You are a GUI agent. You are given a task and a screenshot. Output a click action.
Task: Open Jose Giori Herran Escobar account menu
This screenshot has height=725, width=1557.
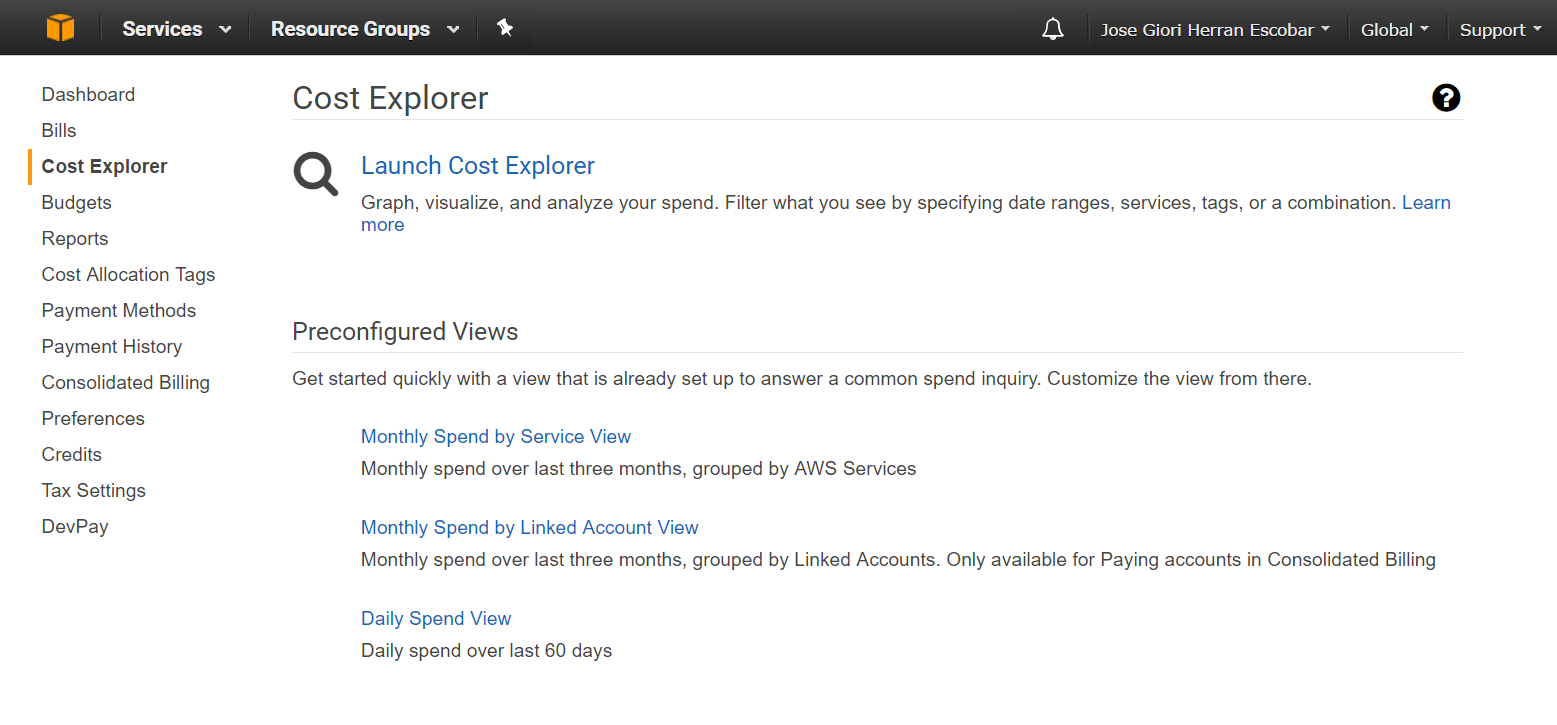(x=1215, y=30)
